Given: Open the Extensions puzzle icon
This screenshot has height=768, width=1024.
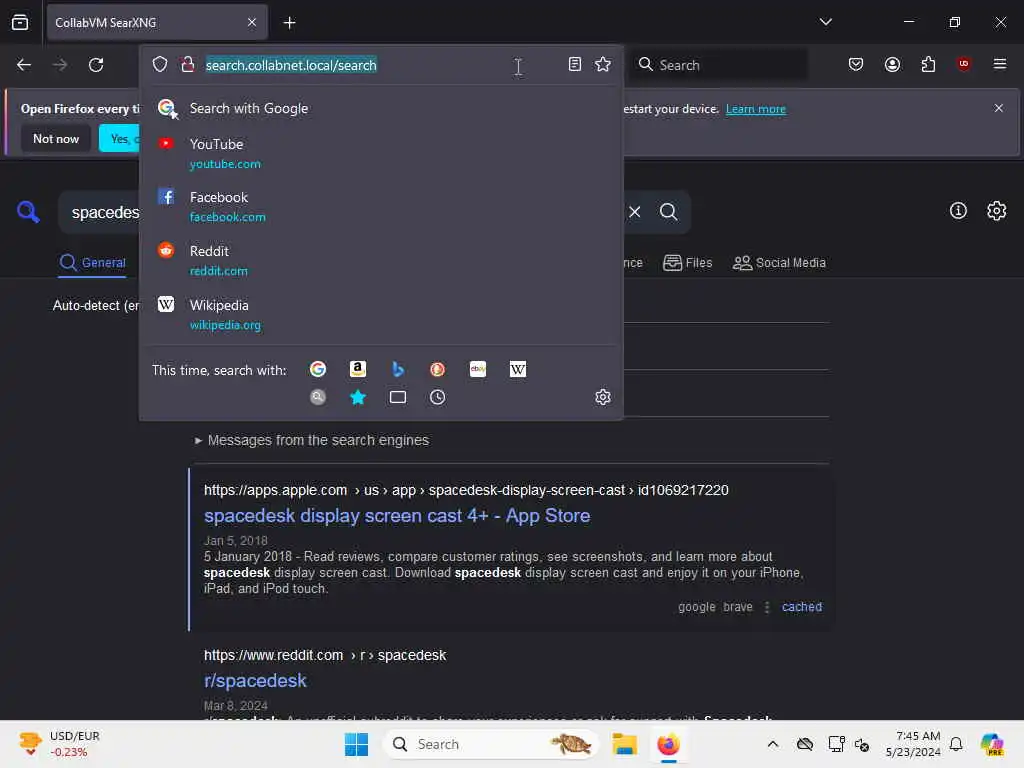Looking at the screenshot, I should tap(928, 64).
